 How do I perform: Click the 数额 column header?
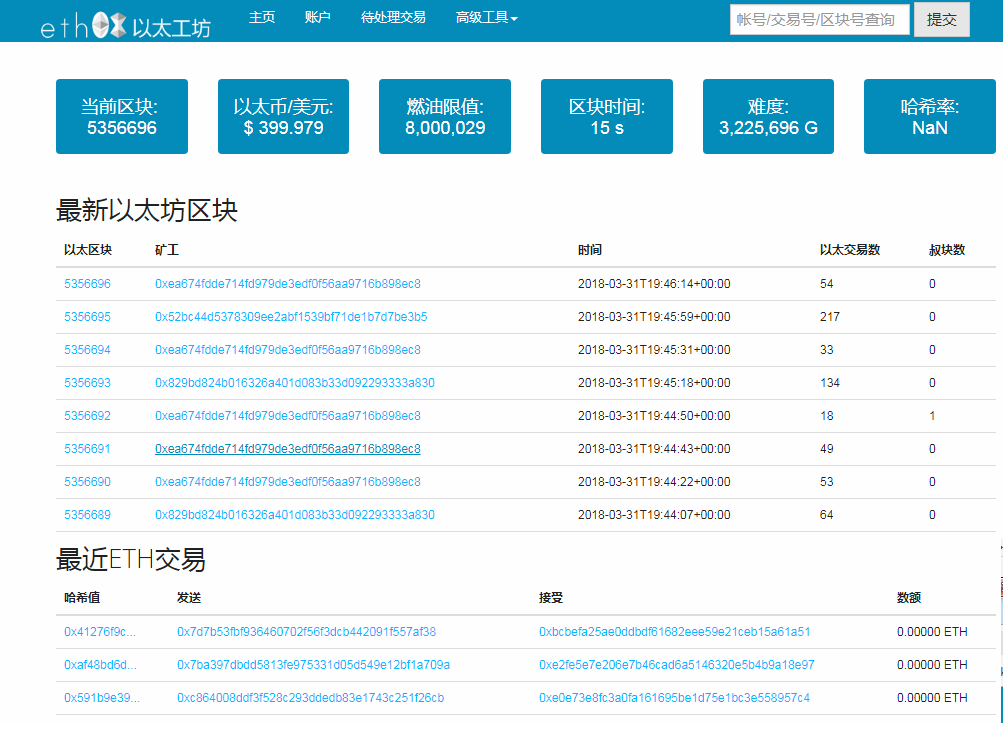(909, 597)
